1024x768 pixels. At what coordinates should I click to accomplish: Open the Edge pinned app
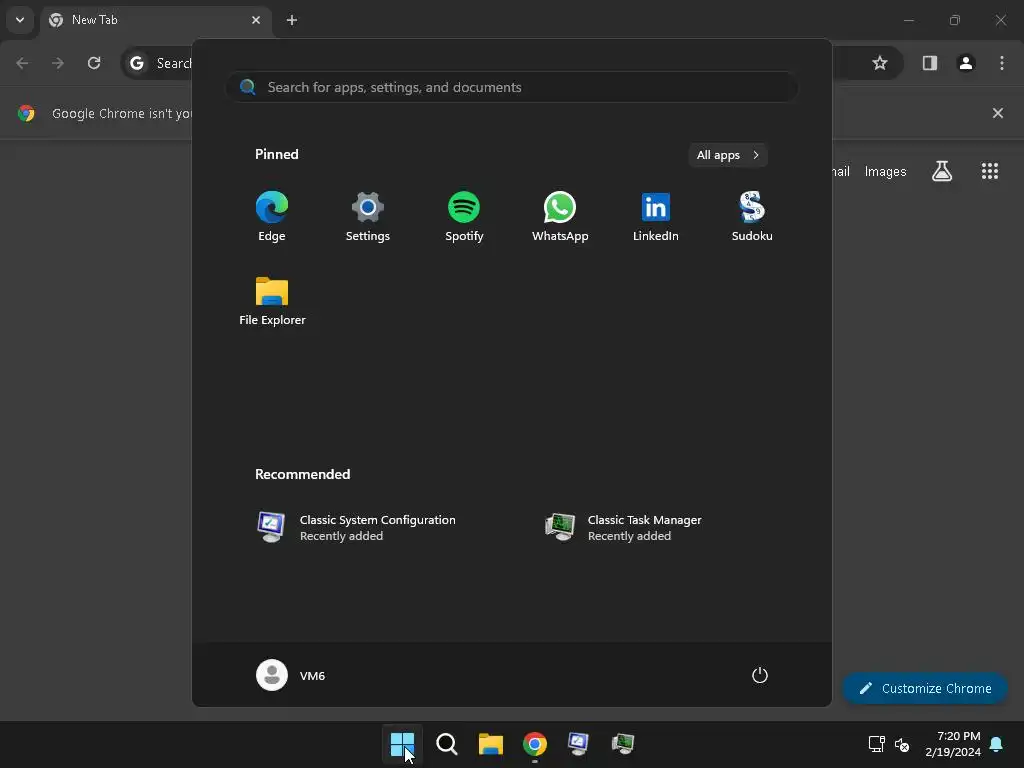tap(272, 217)
